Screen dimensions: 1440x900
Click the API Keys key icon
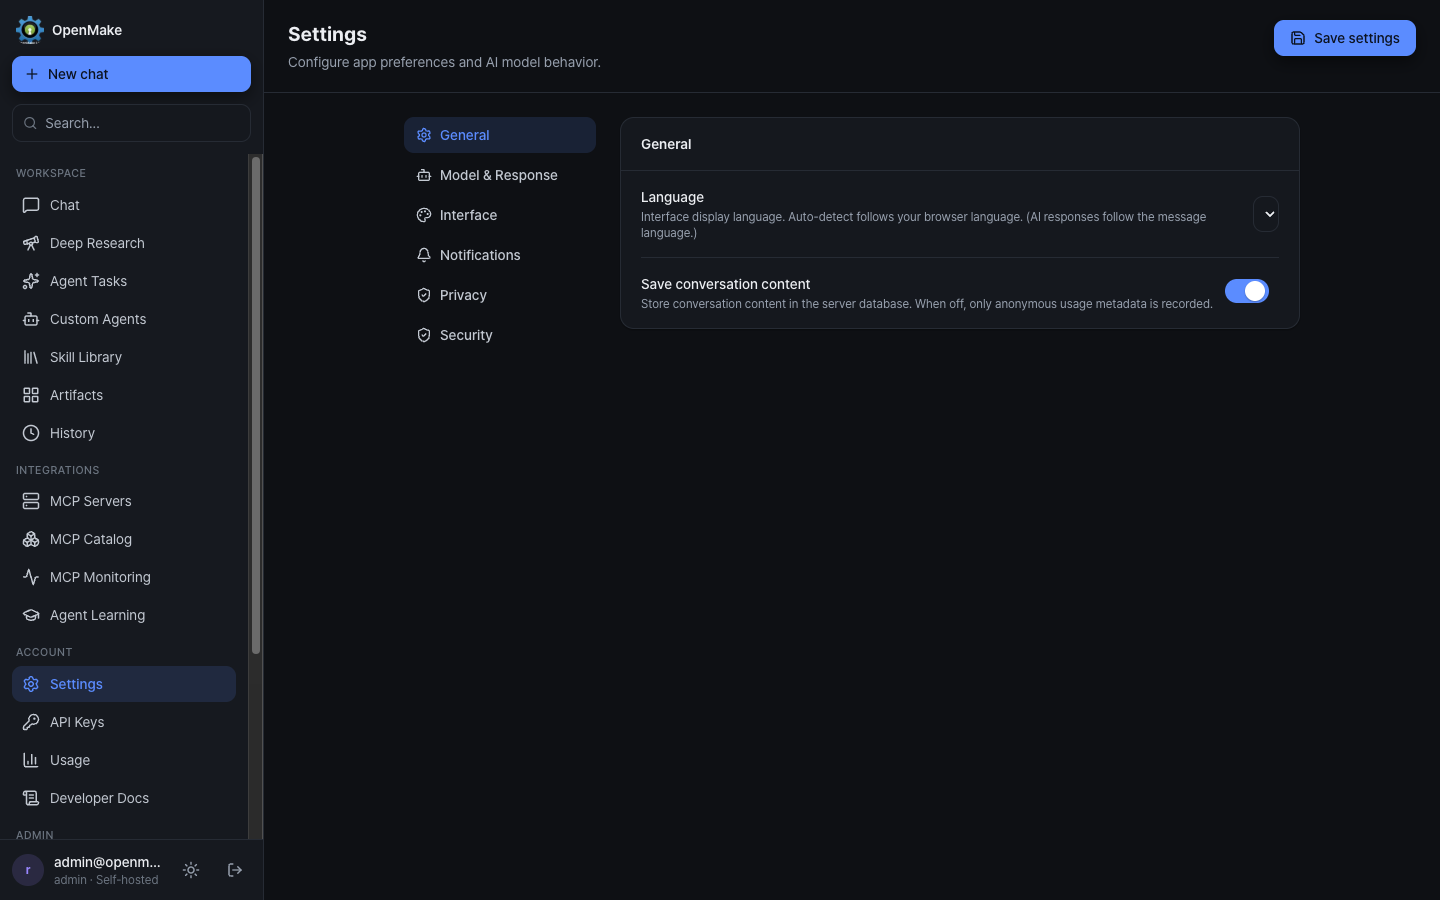tap(31, 722)
